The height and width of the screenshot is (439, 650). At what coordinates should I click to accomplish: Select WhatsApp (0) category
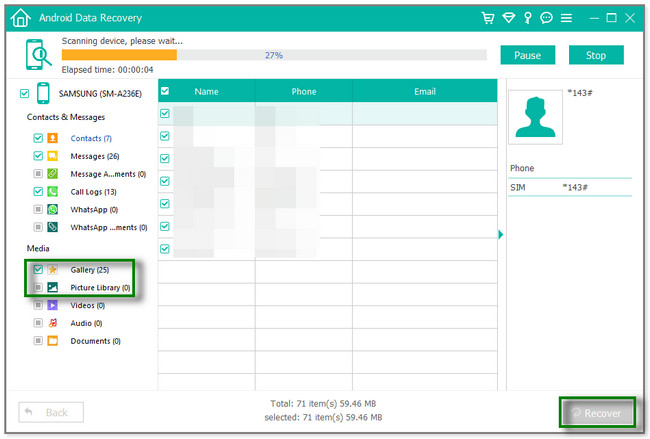click(94, 210)
